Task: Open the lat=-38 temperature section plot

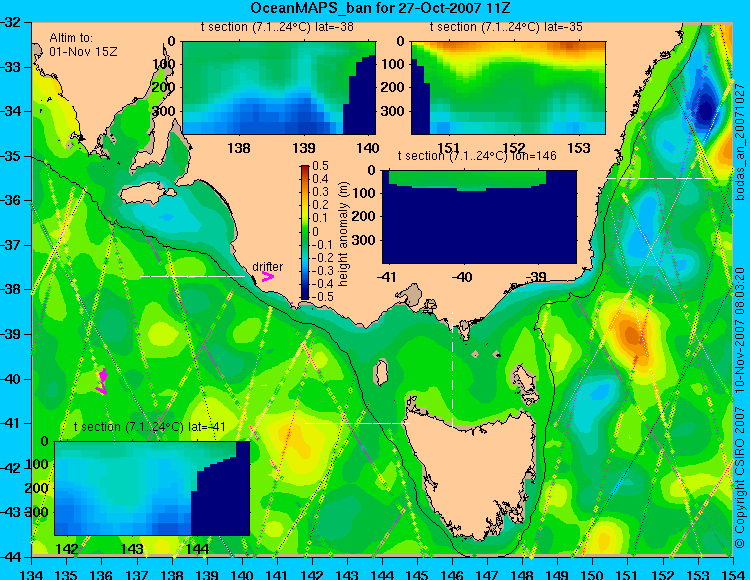Action: (279, 88)
